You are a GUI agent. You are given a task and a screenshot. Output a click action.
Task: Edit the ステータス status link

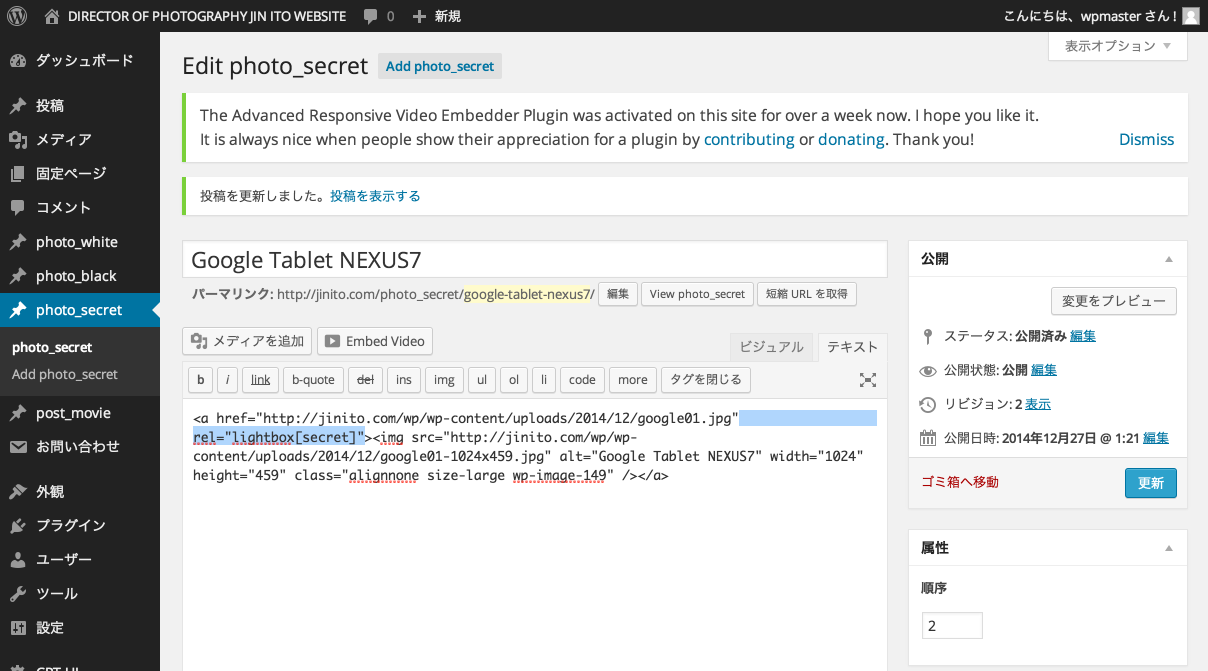click(1082, 336)
